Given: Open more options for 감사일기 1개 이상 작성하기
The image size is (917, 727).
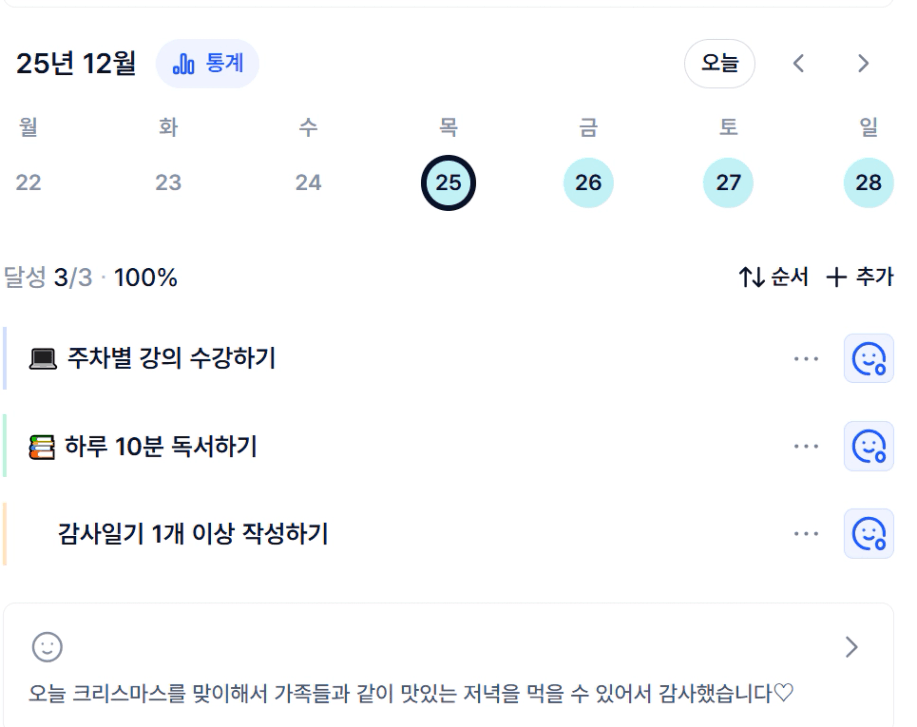Looking at the screenshot, I should (806, 534).
